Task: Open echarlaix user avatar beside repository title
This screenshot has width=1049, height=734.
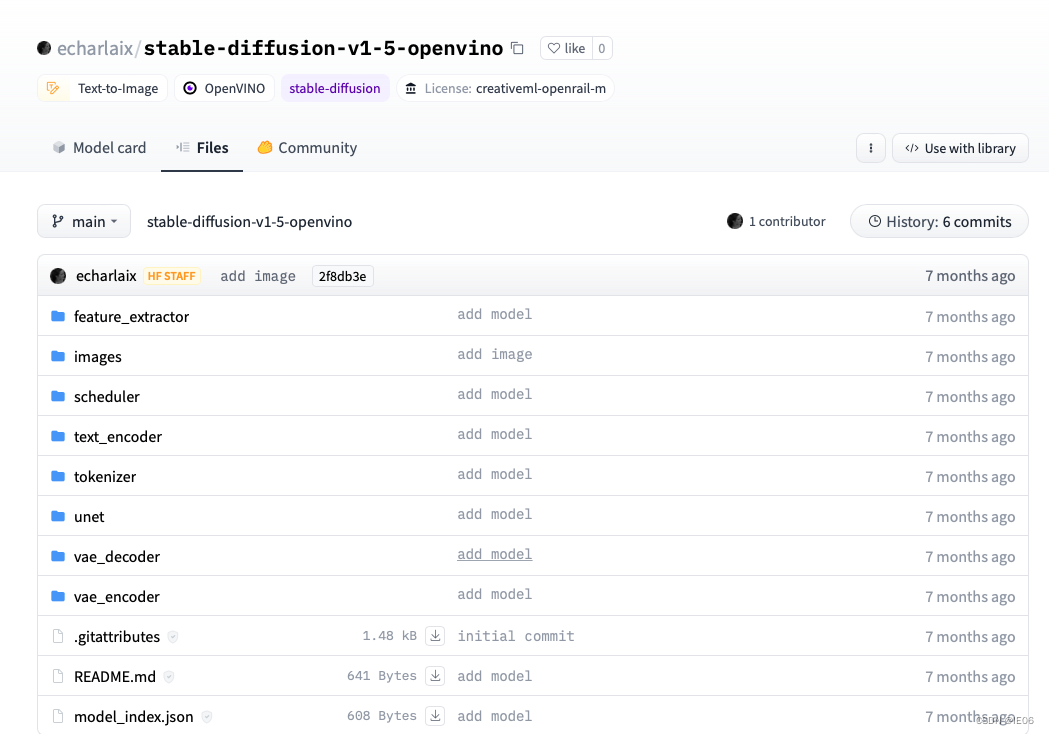Action: [44, 48]
